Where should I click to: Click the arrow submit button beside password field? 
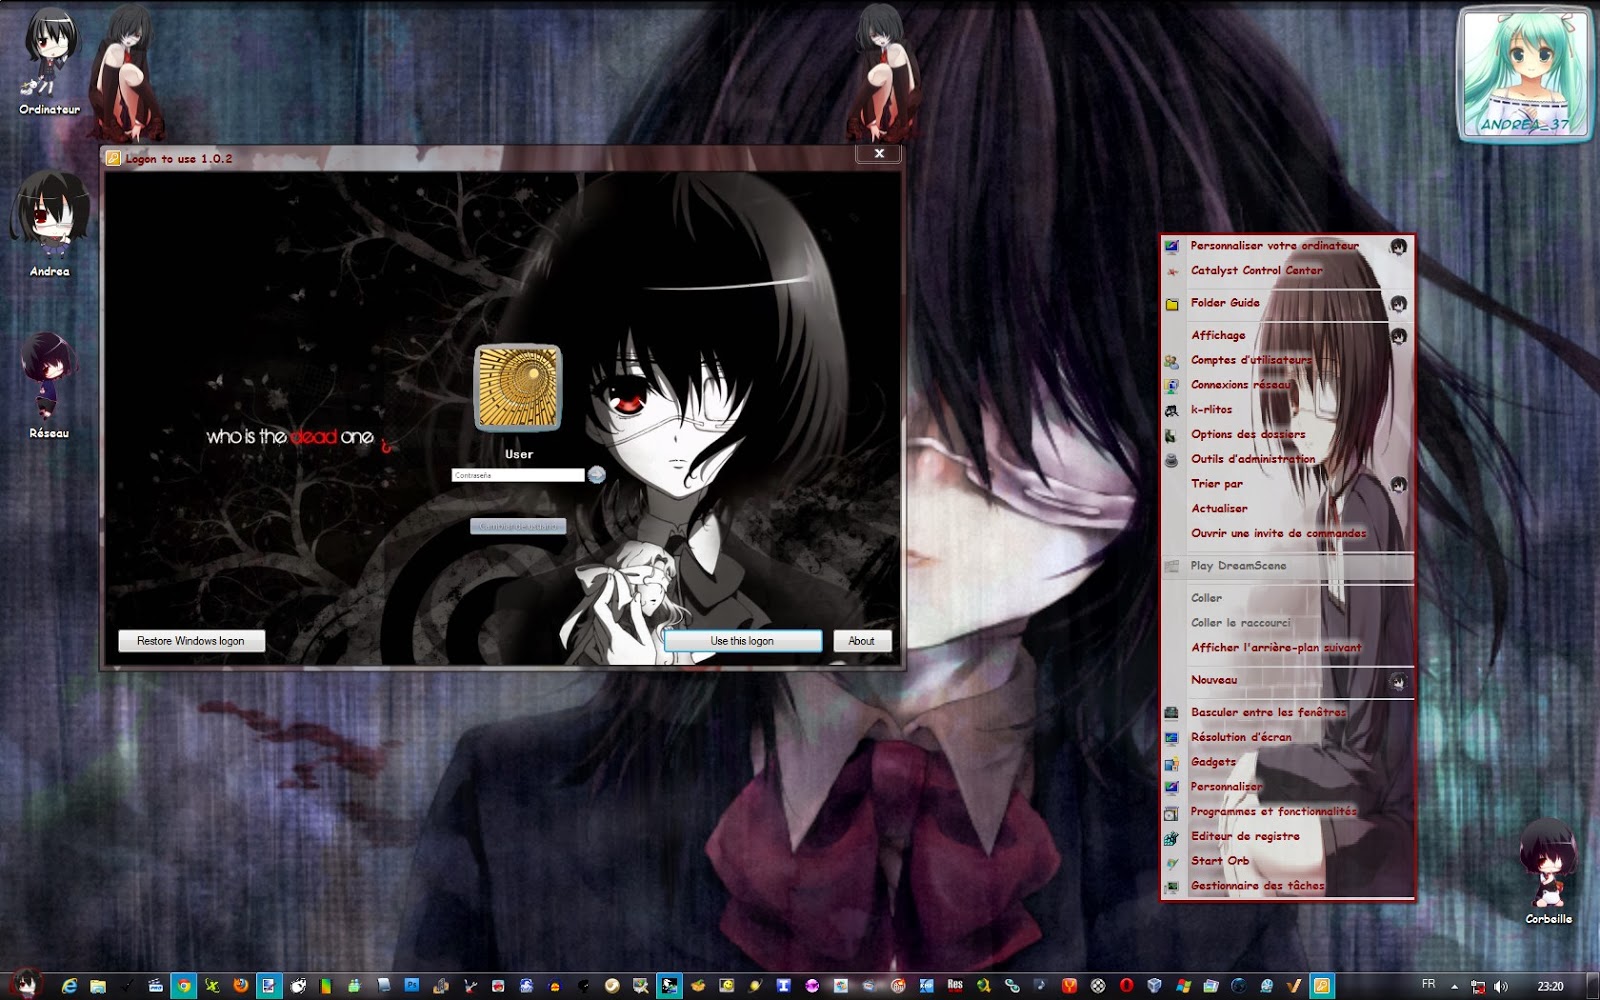[x=596, y=475]
